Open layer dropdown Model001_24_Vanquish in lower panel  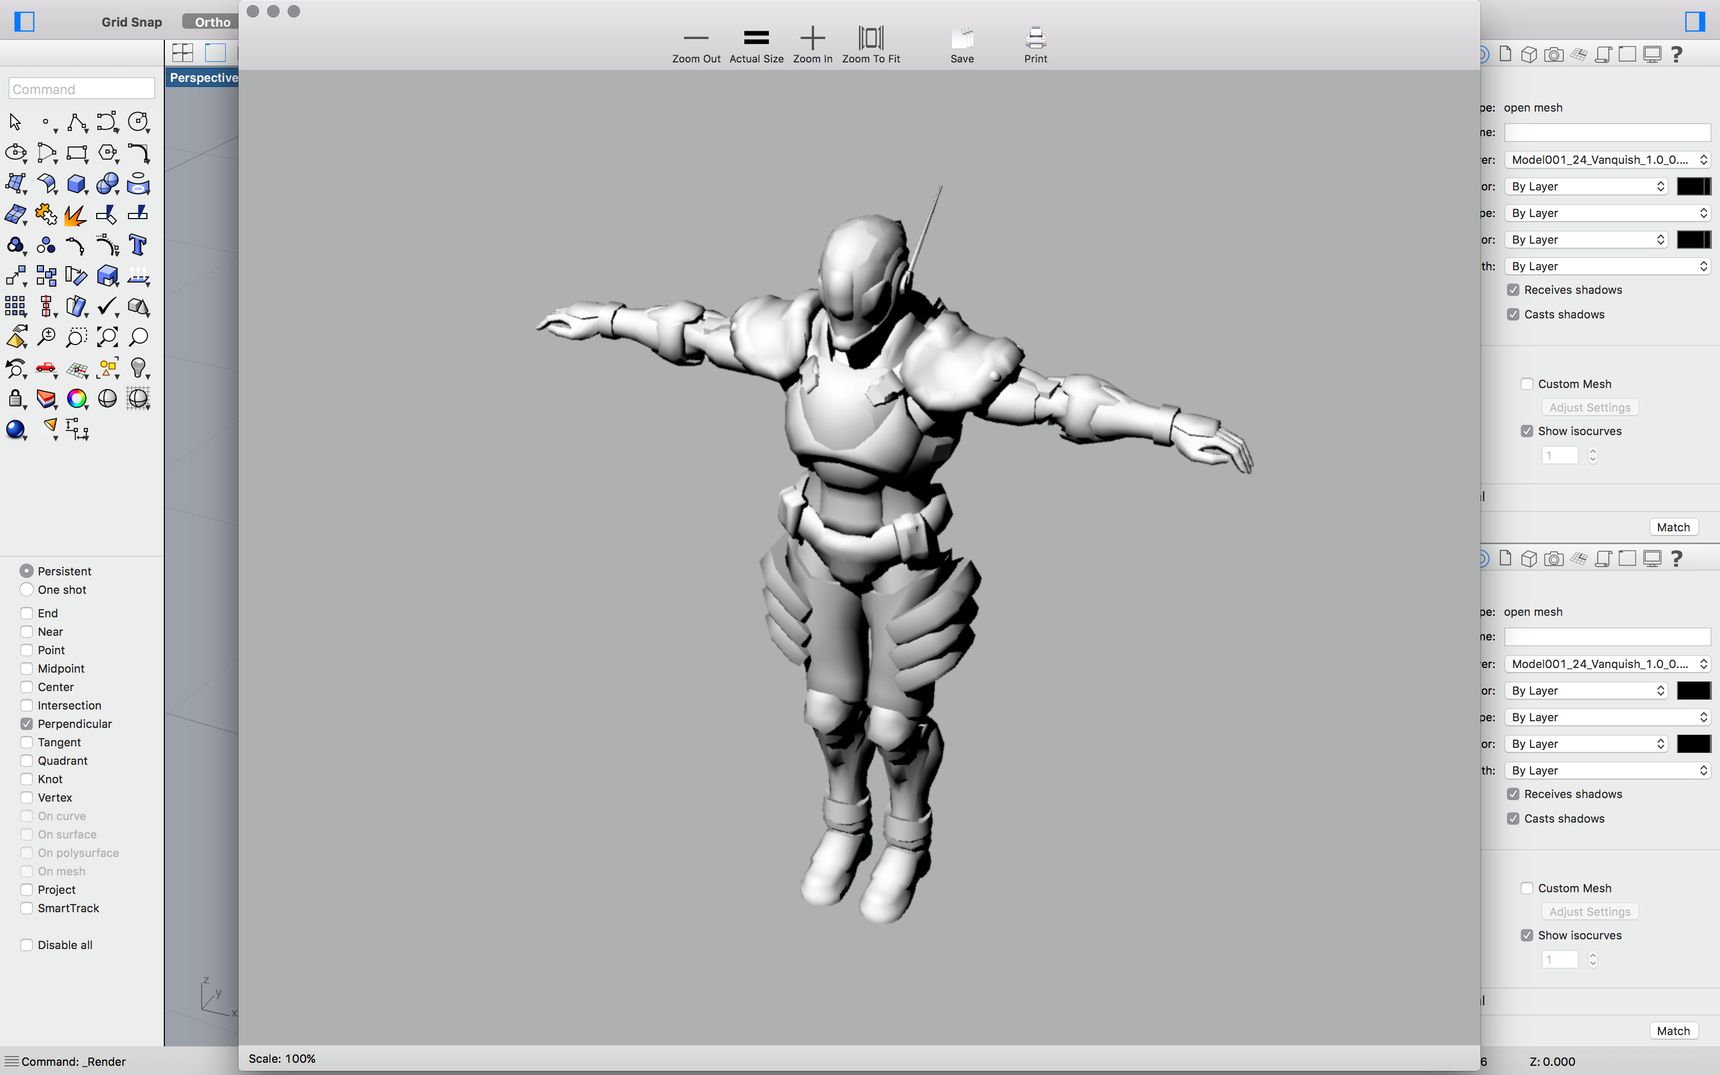point(1607,664)
